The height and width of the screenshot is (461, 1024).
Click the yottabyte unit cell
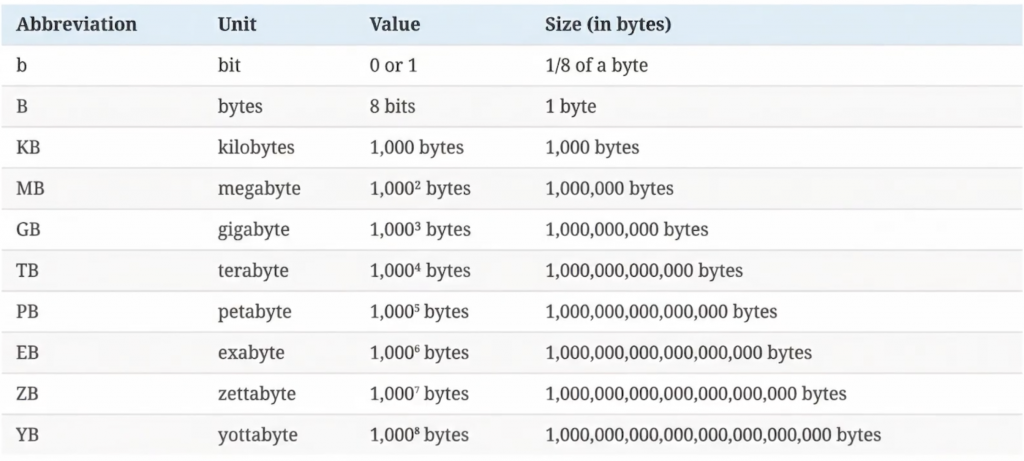pos(256,435)
